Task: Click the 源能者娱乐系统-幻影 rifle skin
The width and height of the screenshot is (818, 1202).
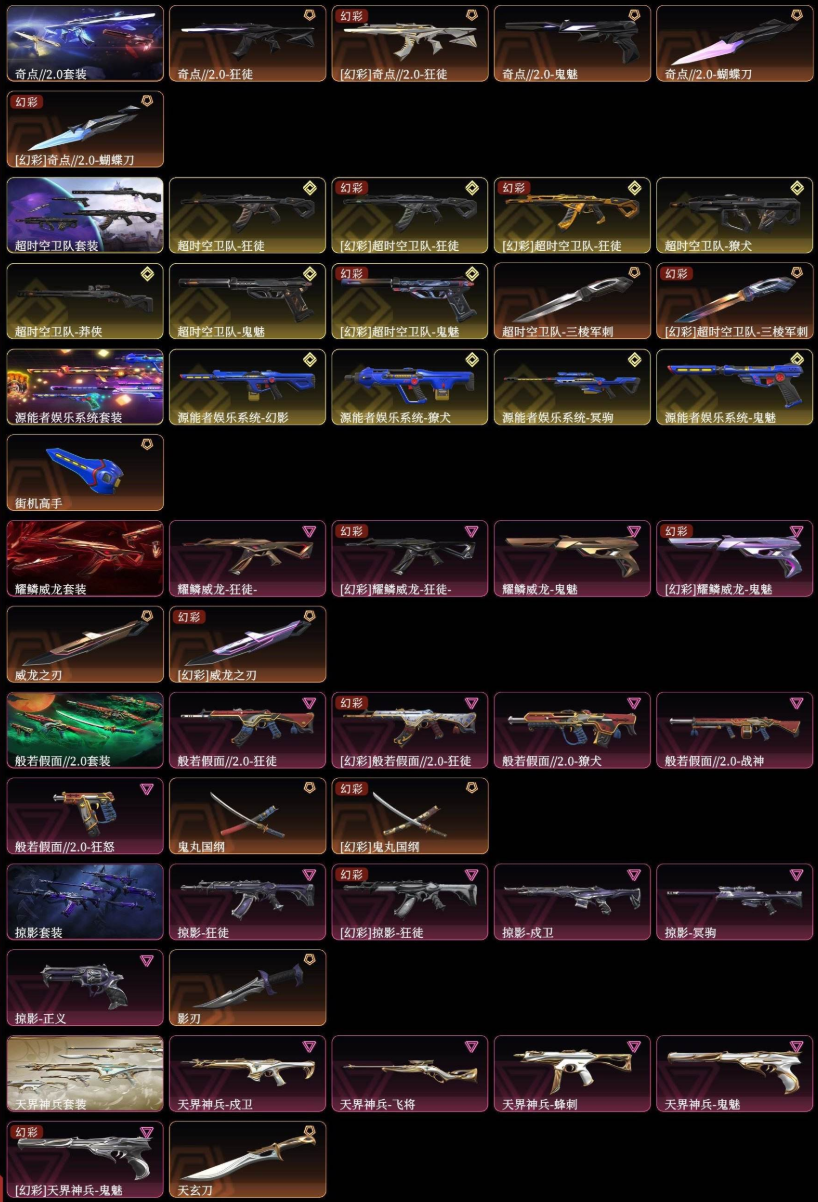Action: (x=247, y=387)
